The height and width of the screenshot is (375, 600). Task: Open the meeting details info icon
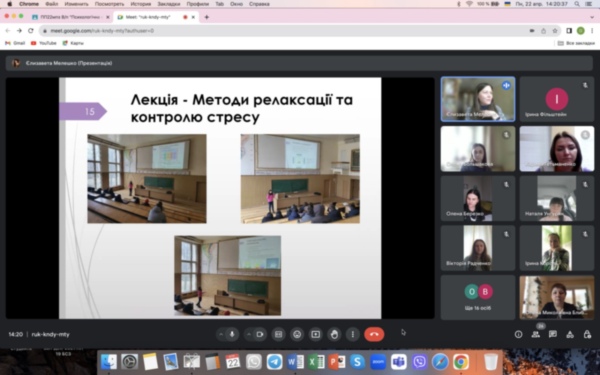(x=518, y=334)
